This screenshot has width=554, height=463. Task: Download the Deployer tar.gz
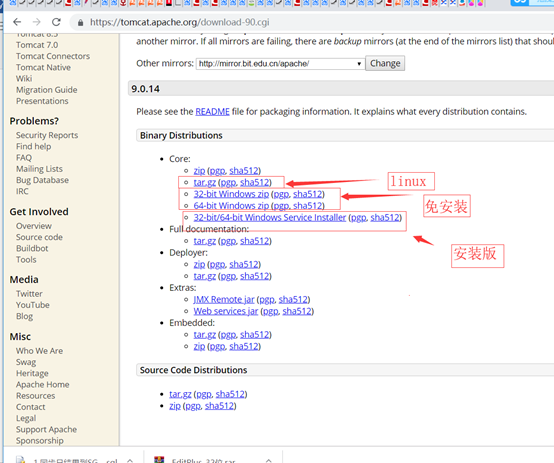pos(205,276)
